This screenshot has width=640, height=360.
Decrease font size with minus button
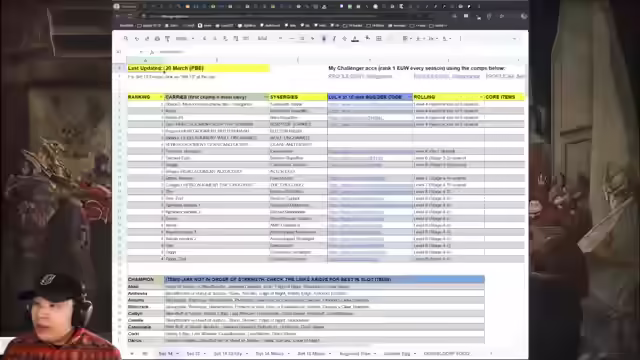tap(291, 38)
